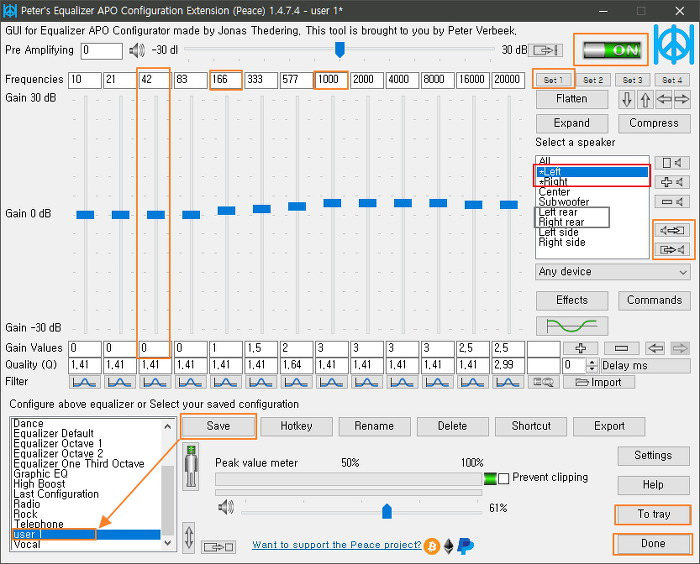Click the person figure icon

191,467
